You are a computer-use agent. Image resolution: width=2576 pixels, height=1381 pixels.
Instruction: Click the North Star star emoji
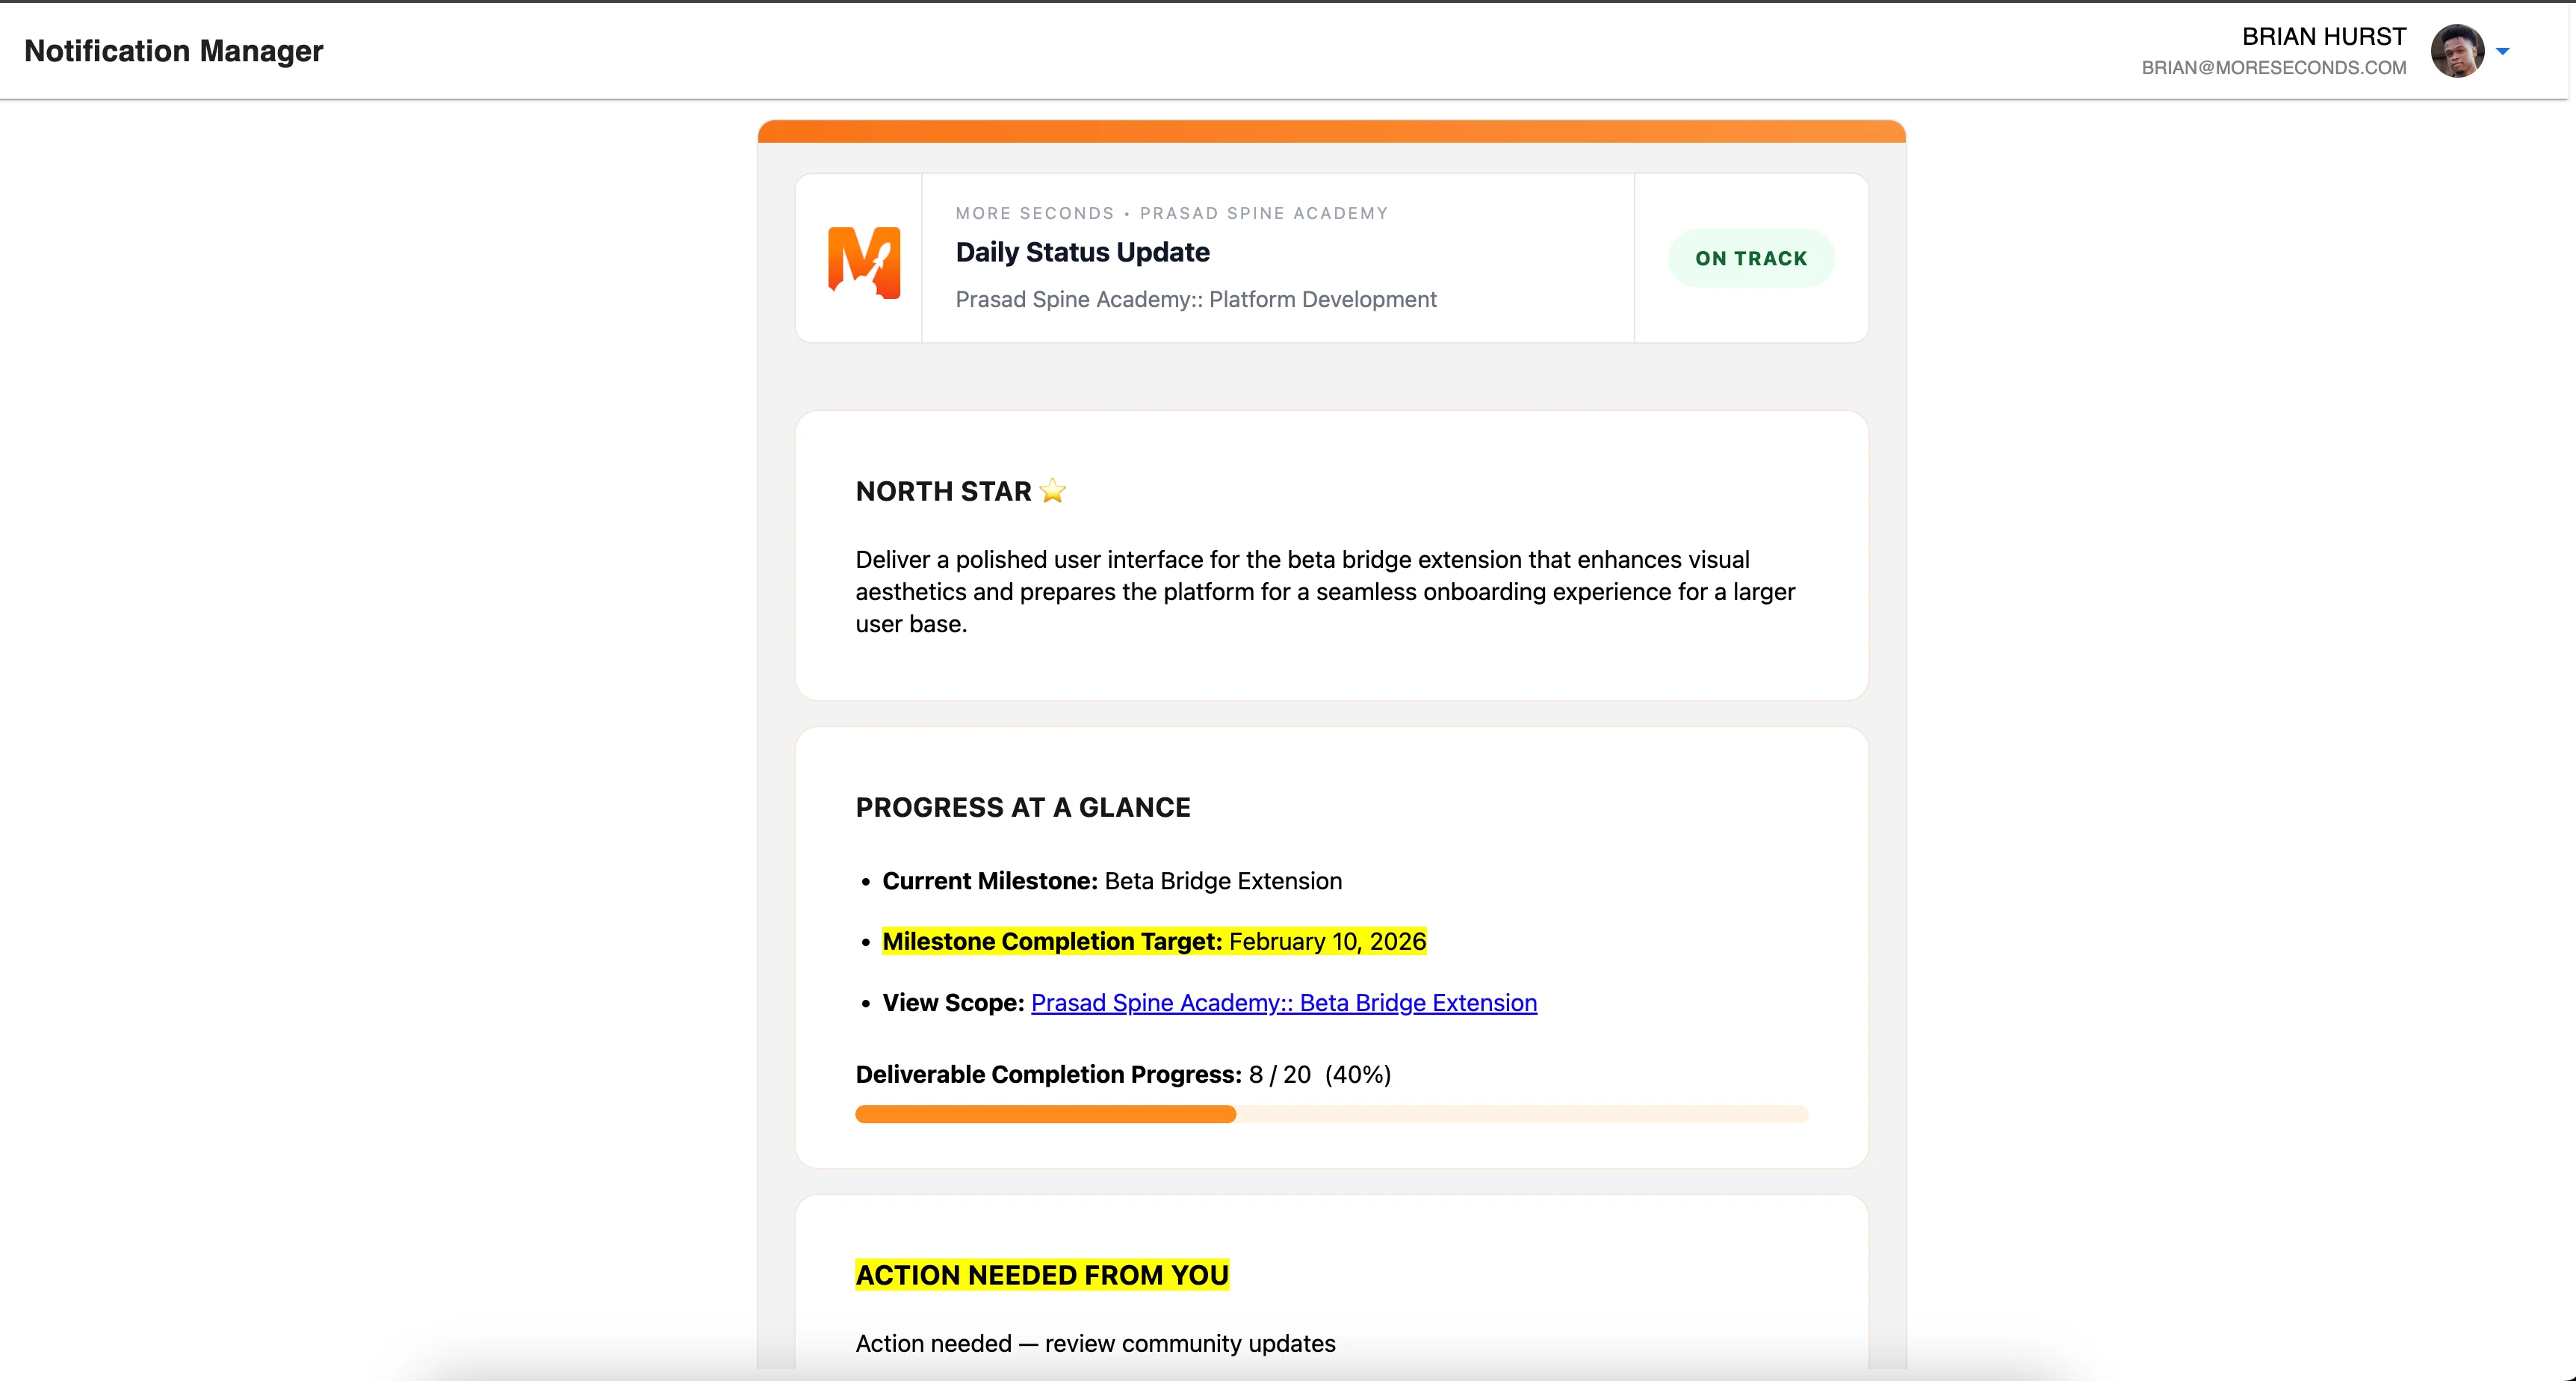click(x=1052, y=491)
